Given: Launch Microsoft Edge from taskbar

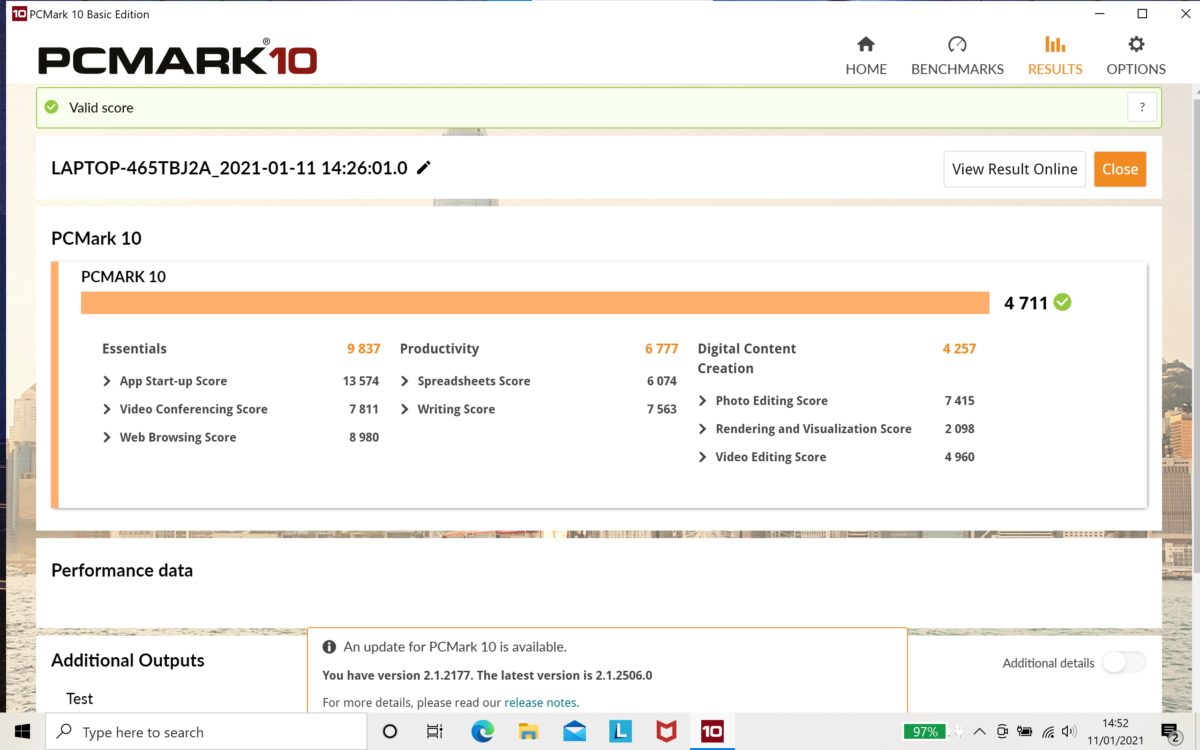Looking at the screenshot, I should pyautogui.click(x=483, y=731).
